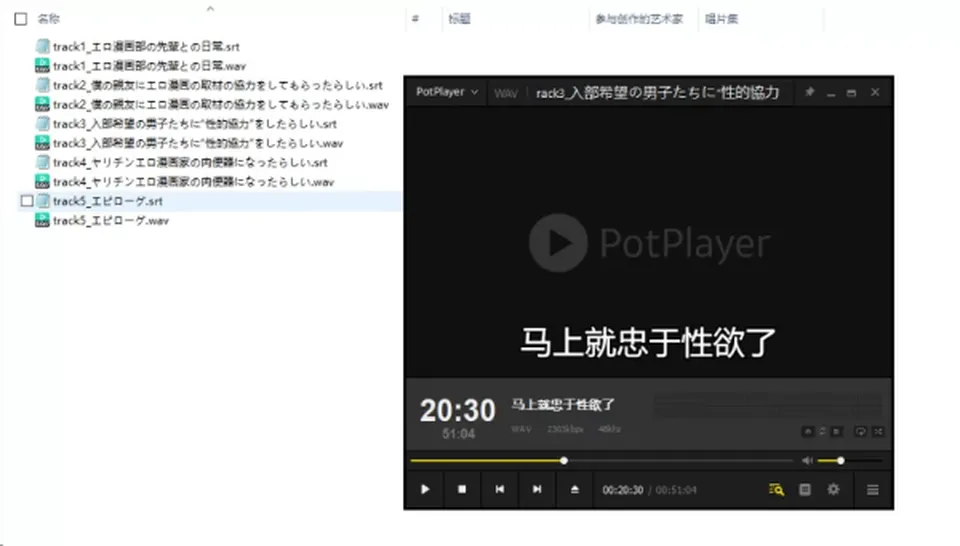Open the hamburger menu in PotPlayer
This screenshot has width=960, height=546.
[x=872, y=490]
